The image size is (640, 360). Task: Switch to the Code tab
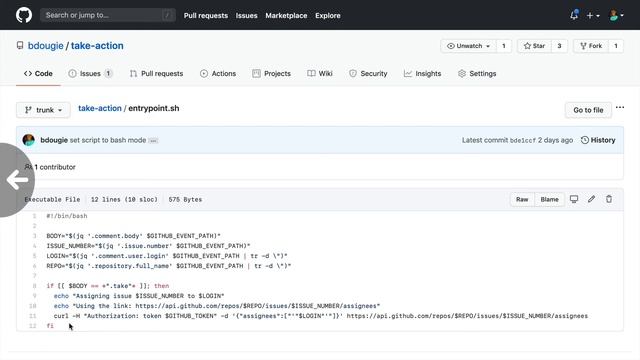pos(38,73)
